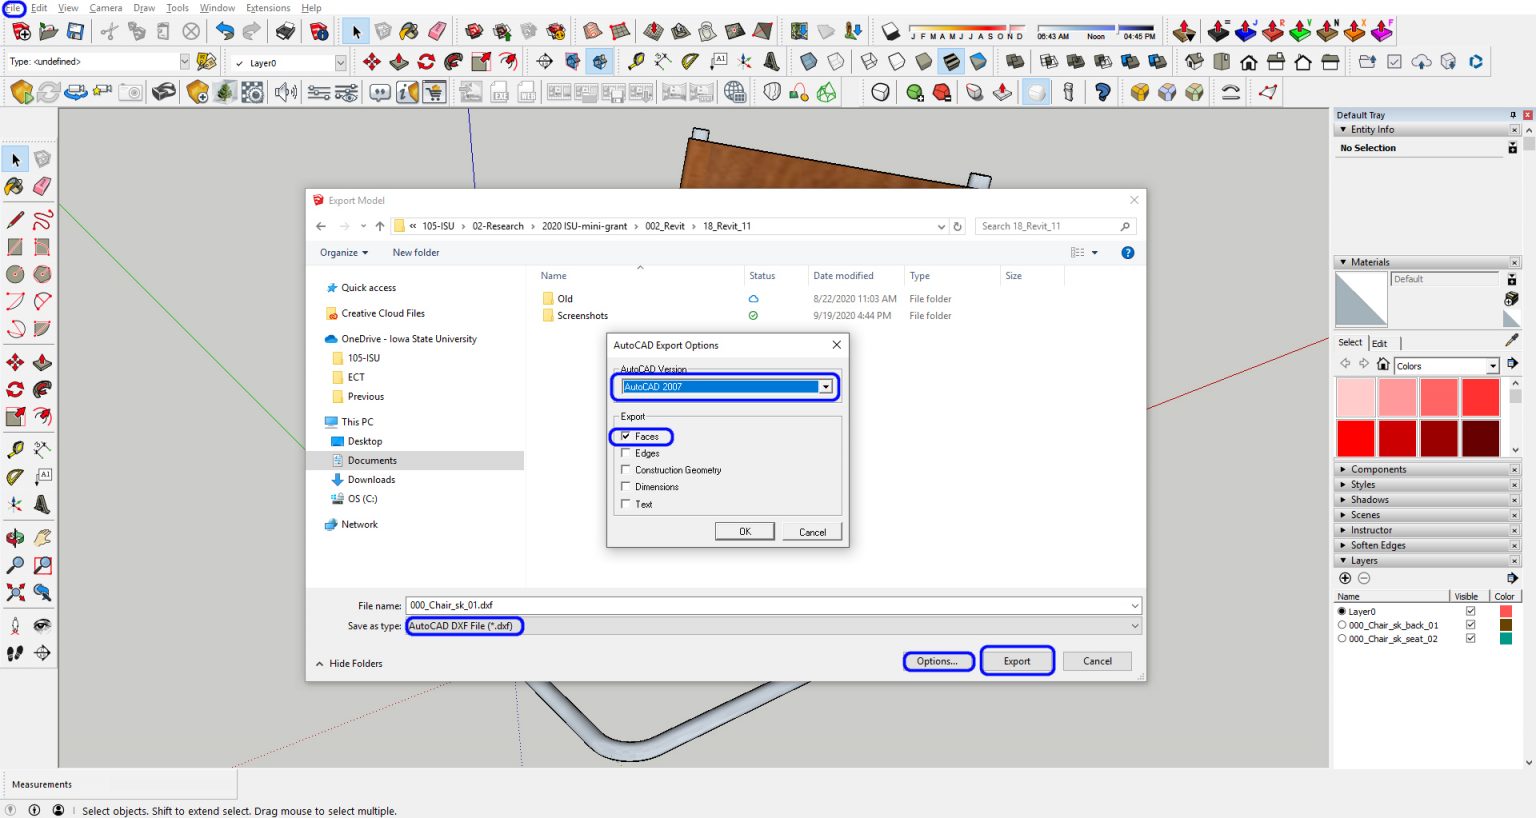This screenshot has width=1536, height=818.
Task: Choose the Freehand tool
Action: point(42,219)
